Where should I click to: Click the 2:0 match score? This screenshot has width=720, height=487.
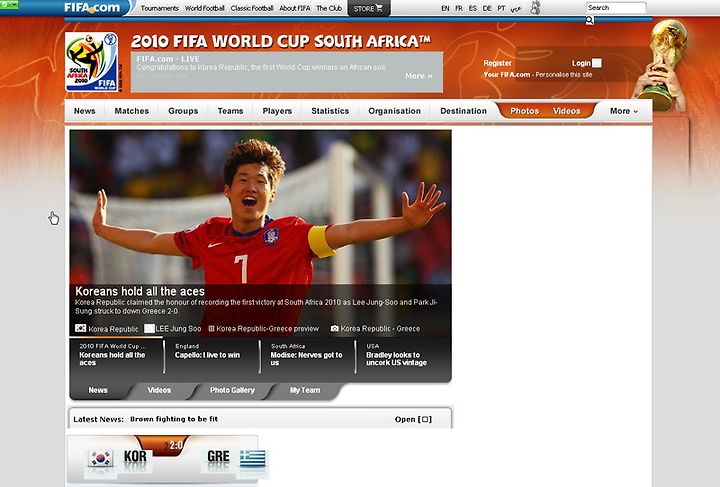pyautogui.click(x=175, y=445)
